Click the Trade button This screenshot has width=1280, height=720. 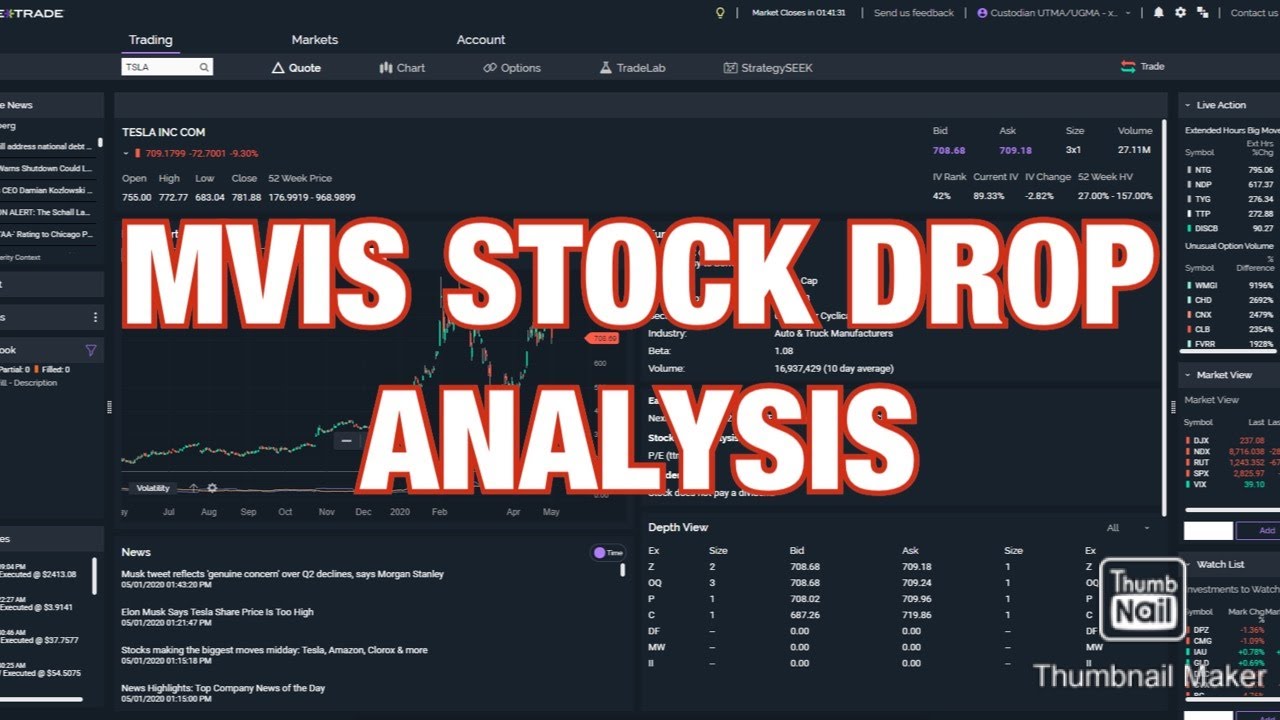point(1143,66)
